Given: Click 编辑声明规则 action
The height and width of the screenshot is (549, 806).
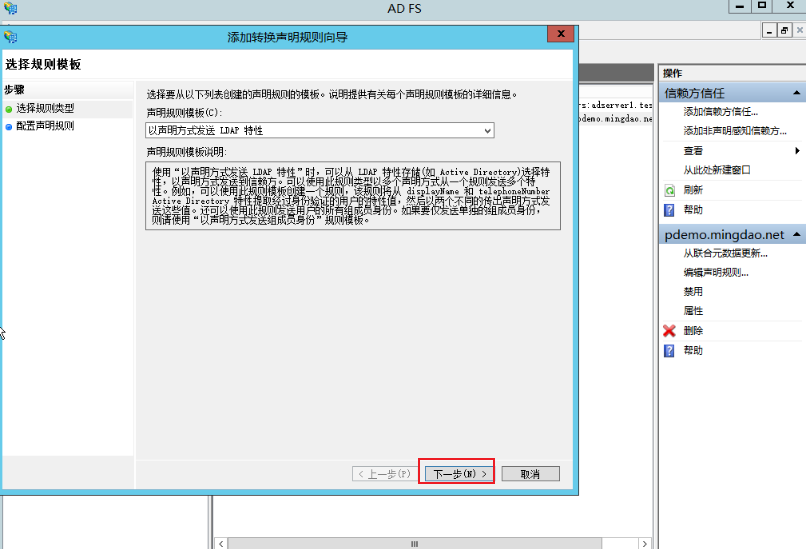Looking at the screenshot, I should pos(716,273).
